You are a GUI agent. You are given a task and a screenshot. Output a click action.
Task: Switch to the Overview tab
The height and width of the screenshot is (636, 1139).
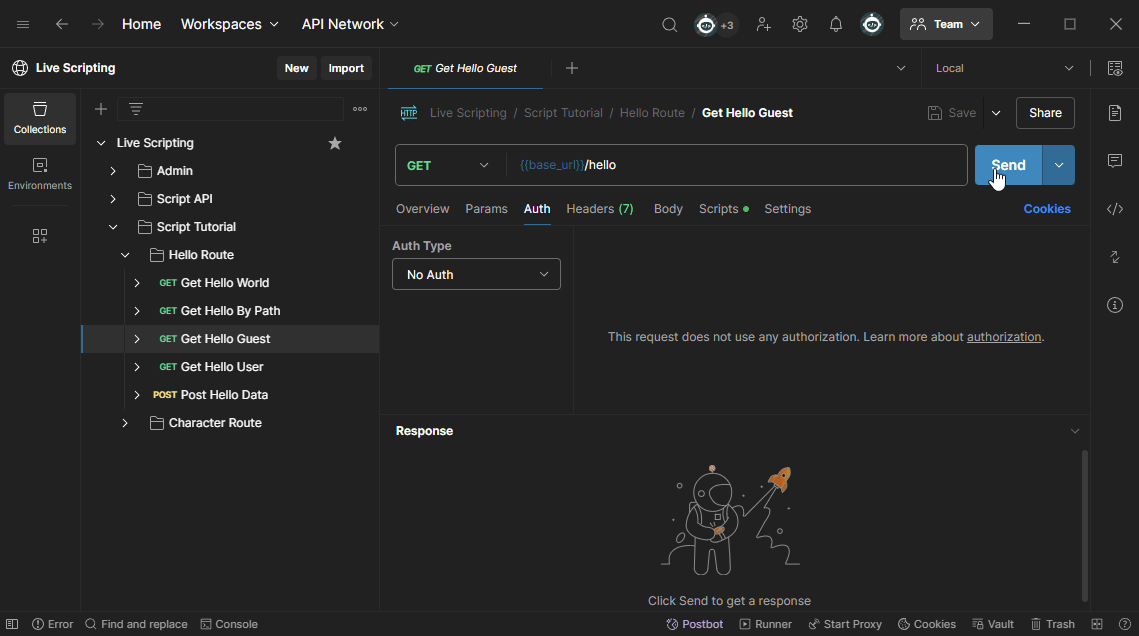[422, 209]
